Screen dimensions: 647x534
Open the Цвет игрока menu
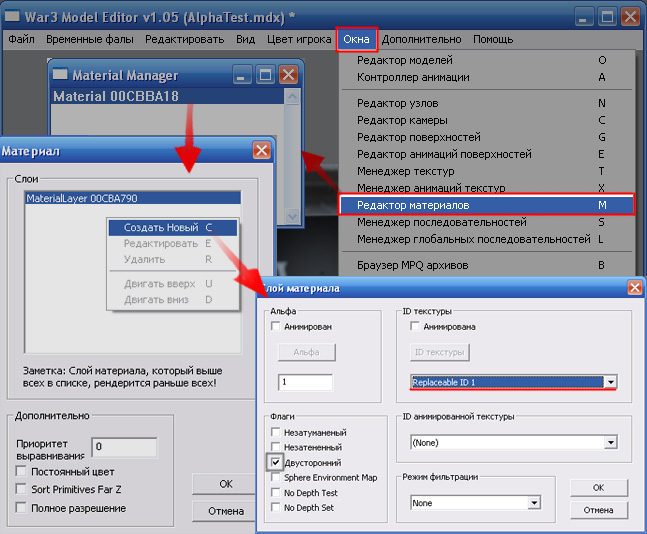[x=299, y=40]
